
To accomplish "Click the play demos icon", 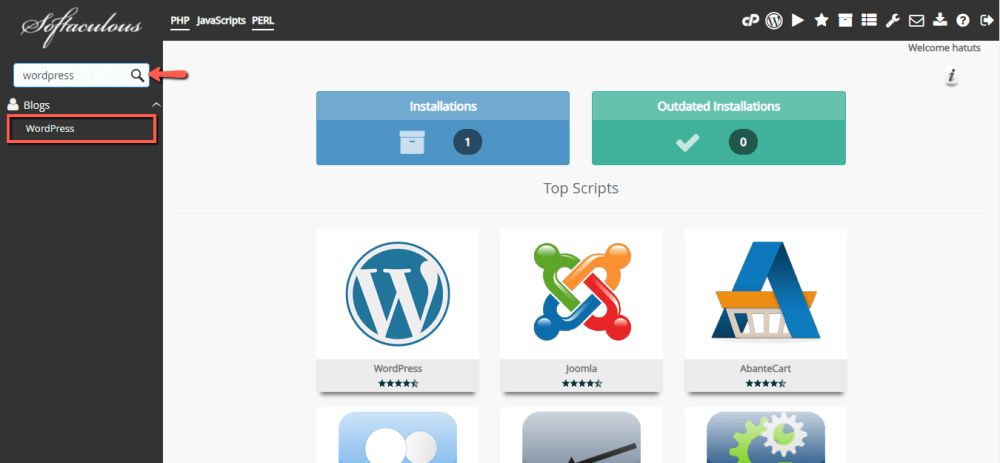I will coord(797,20).
